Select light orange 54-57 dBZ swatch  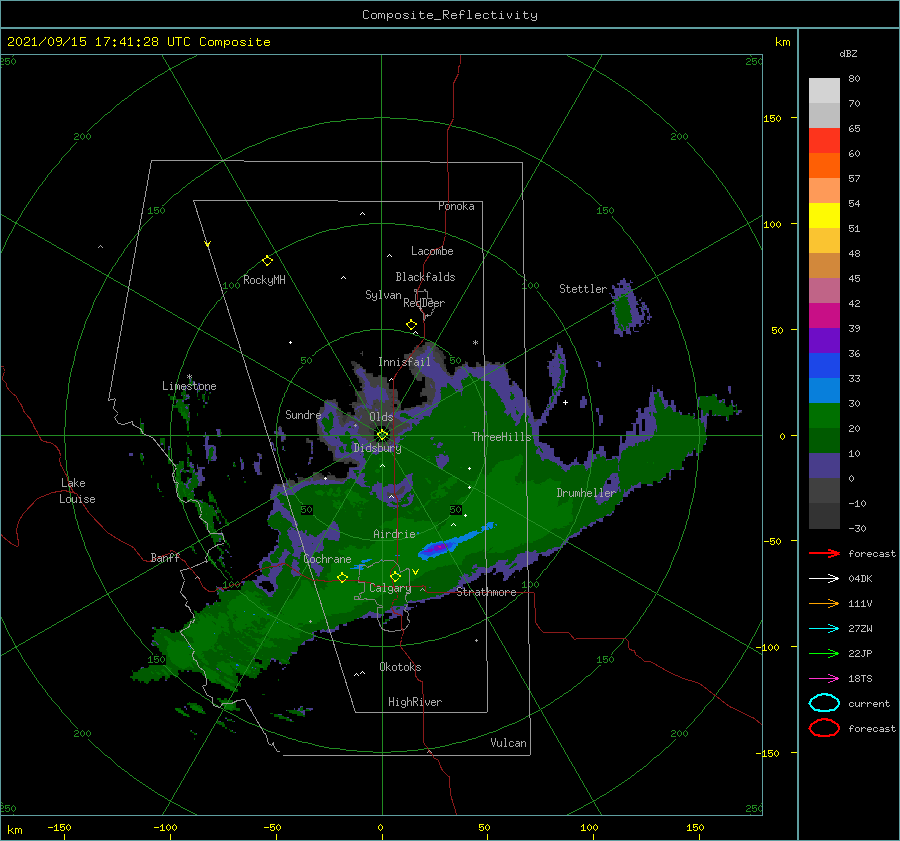point(824,191)
